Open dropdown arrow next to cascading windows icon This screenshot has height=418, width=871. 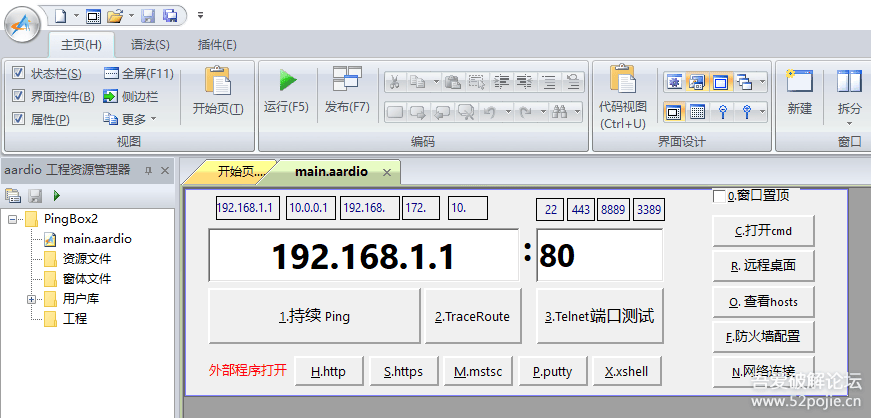pyautogui.click(x=762, y=82)
